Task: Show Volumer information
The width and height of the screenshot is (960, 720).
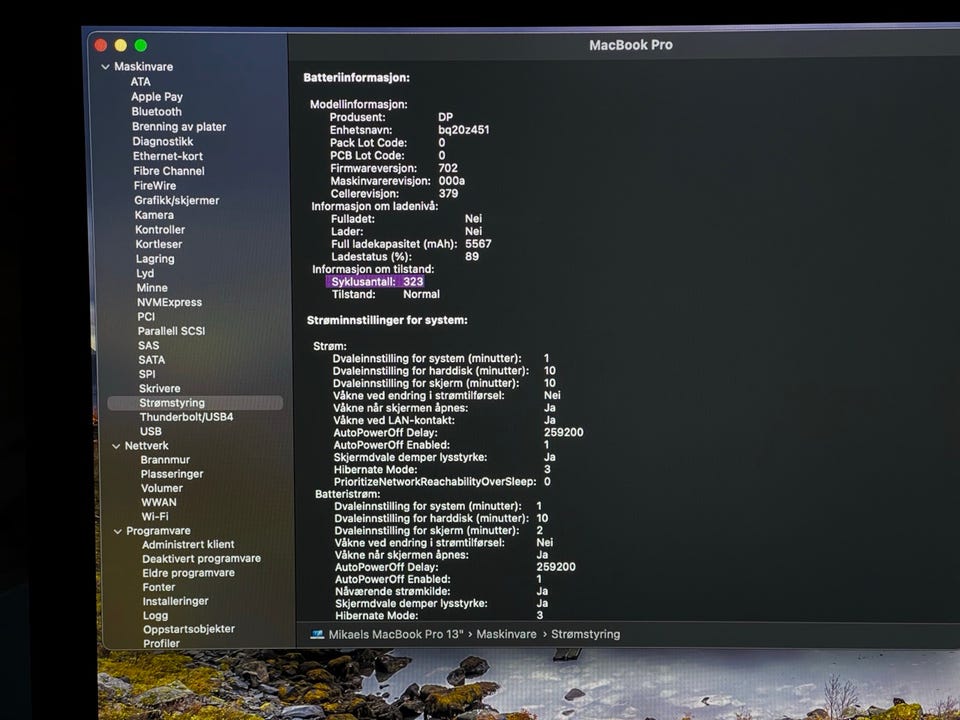Action: [162, 489]
